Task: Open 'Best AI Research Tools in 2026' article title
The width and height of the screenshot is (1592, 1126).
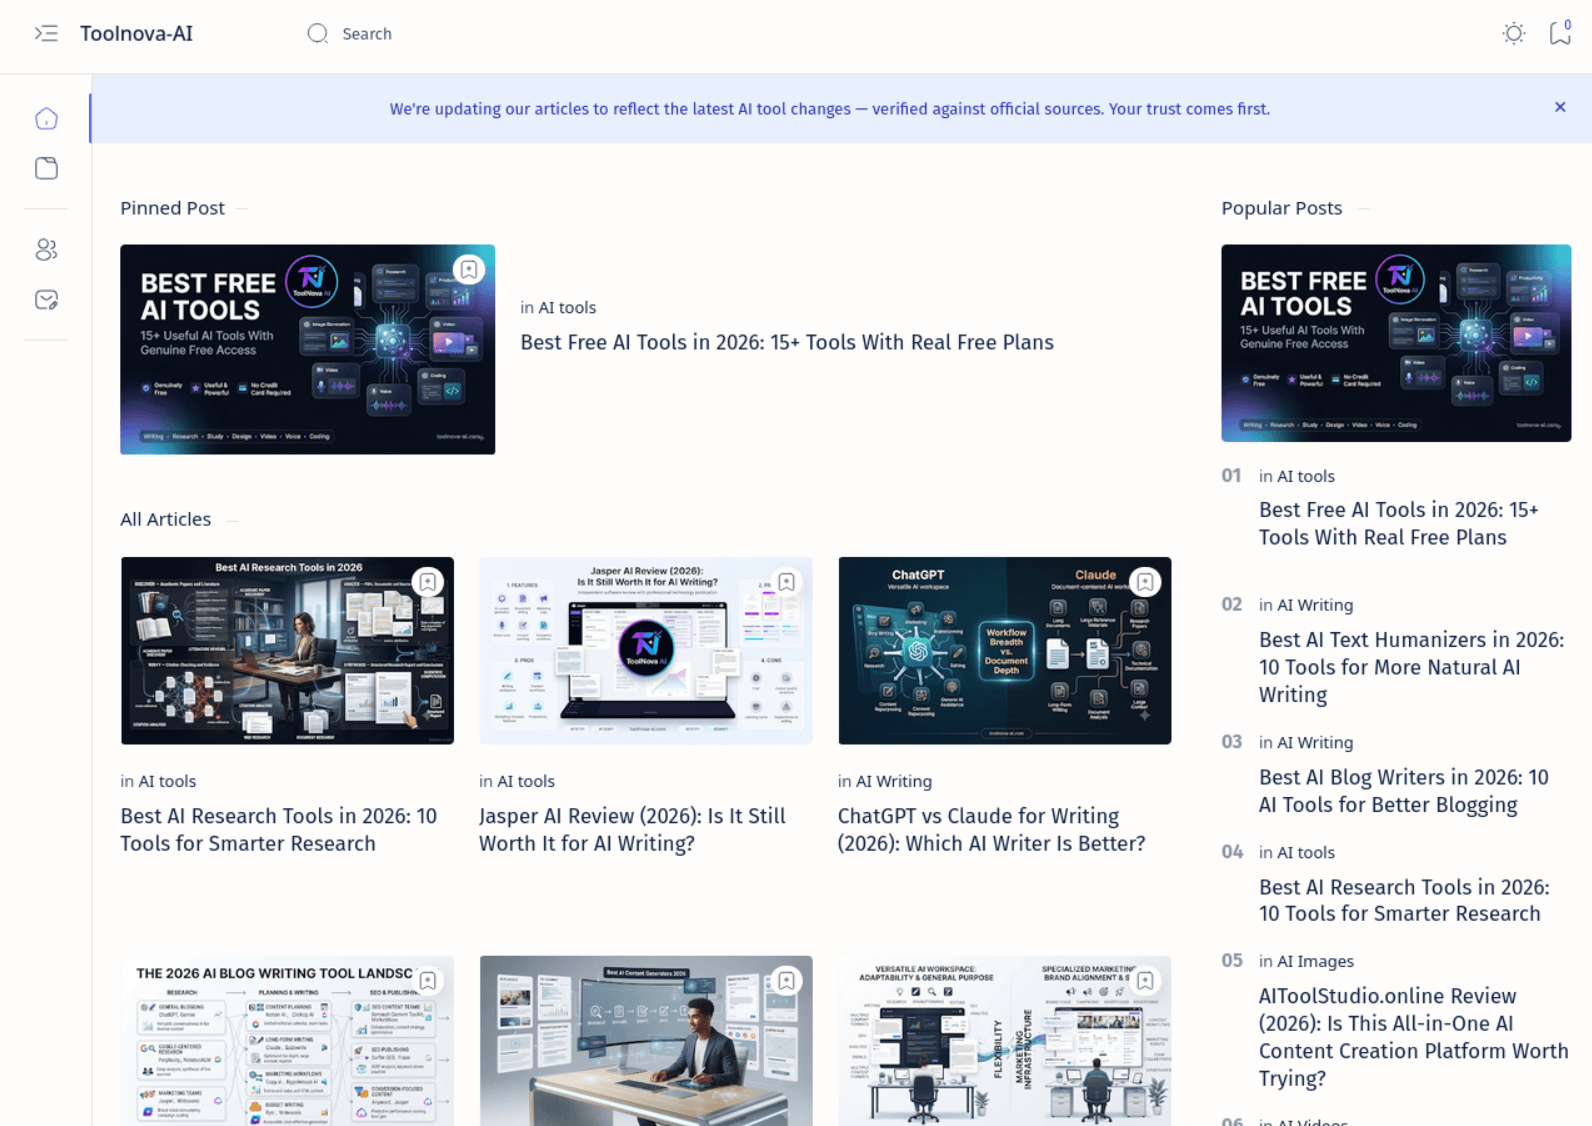Action: [278, 830]
